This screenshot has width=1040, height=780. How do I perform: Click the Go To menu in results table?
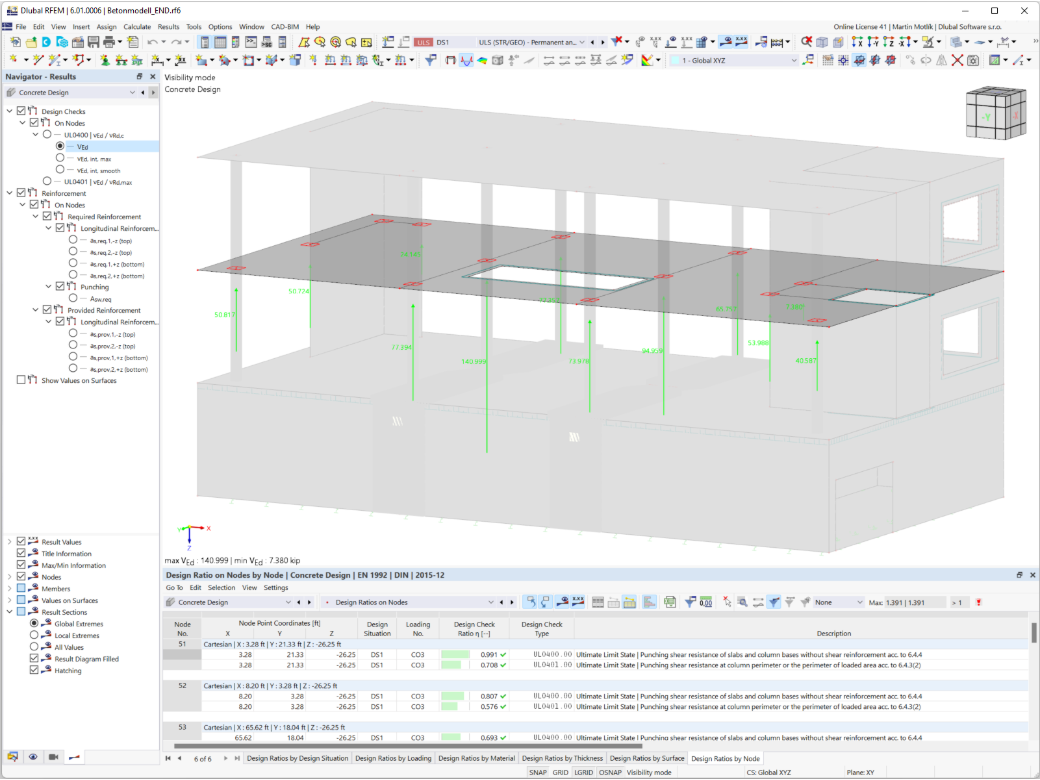(174, 588)
